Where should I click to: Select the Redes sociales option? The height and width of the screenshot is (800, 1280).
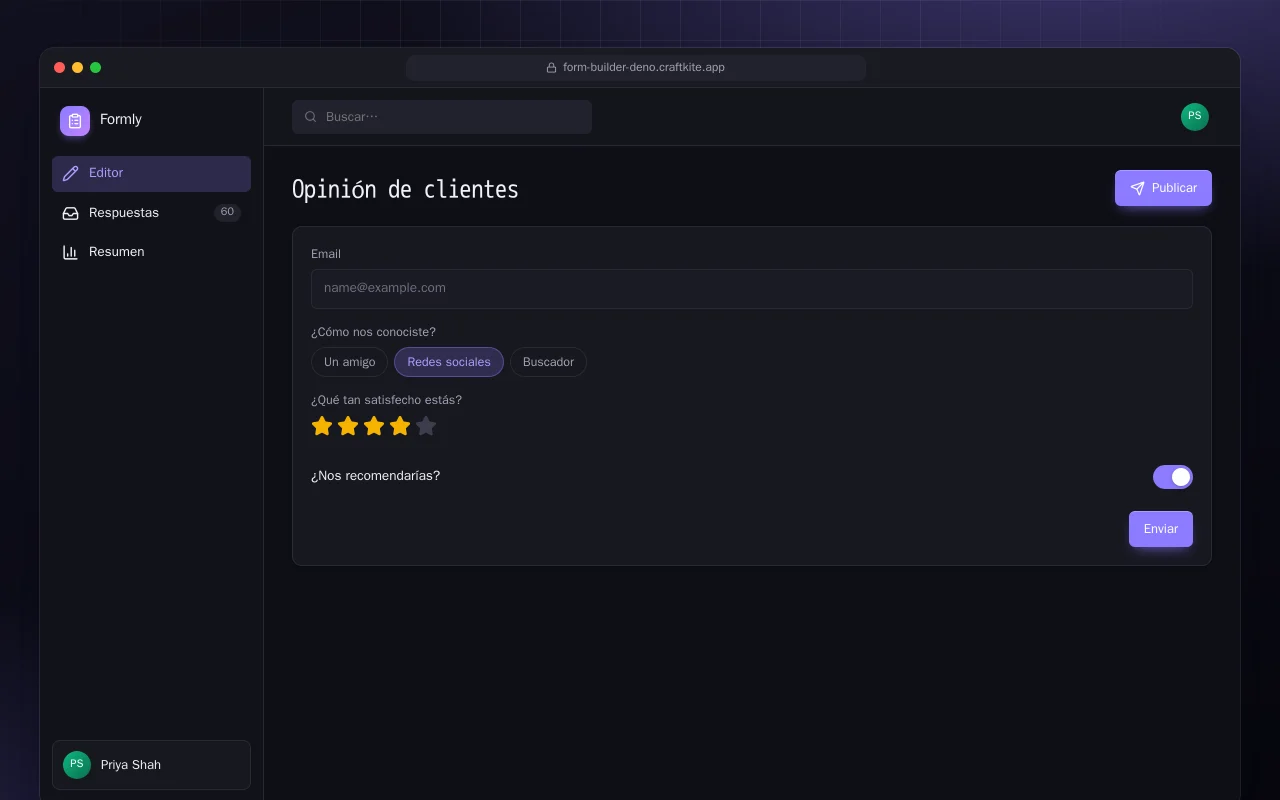tap(449, 362)
